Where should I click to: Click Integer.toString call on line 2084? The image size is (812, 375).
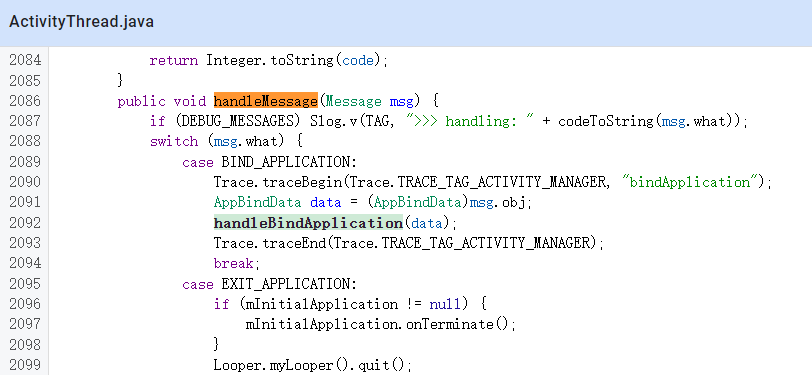click(271, 61)
